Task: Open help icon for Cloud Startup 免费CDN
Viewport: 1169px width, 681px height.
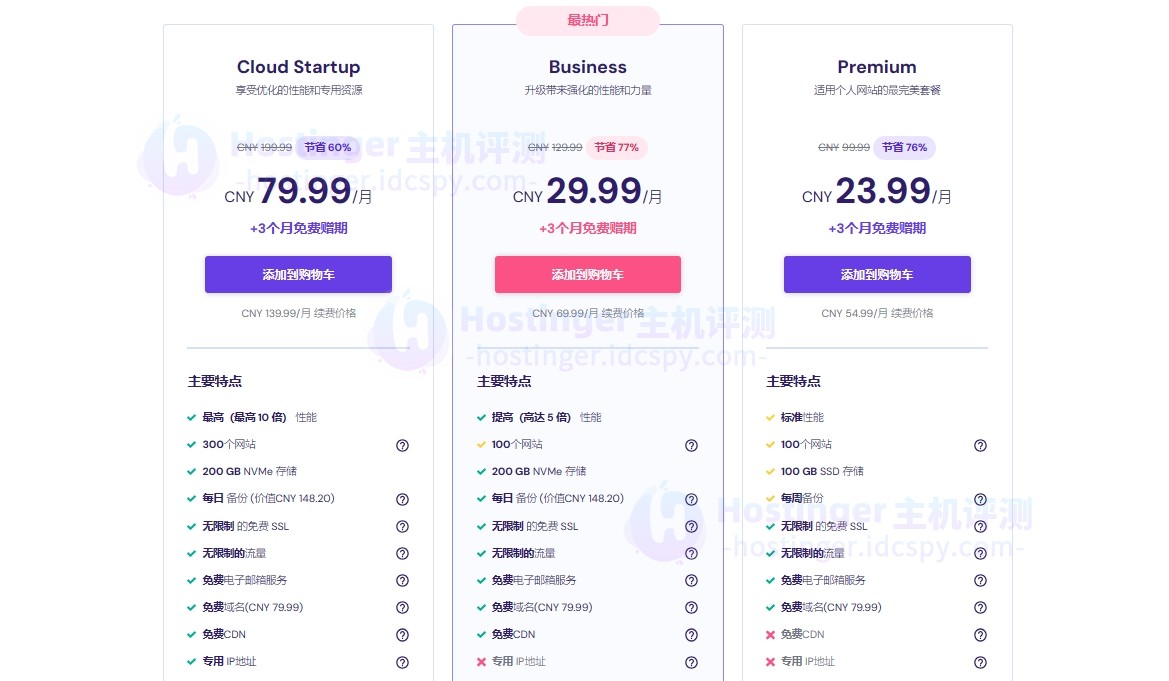Action: [x=402, y=635]
